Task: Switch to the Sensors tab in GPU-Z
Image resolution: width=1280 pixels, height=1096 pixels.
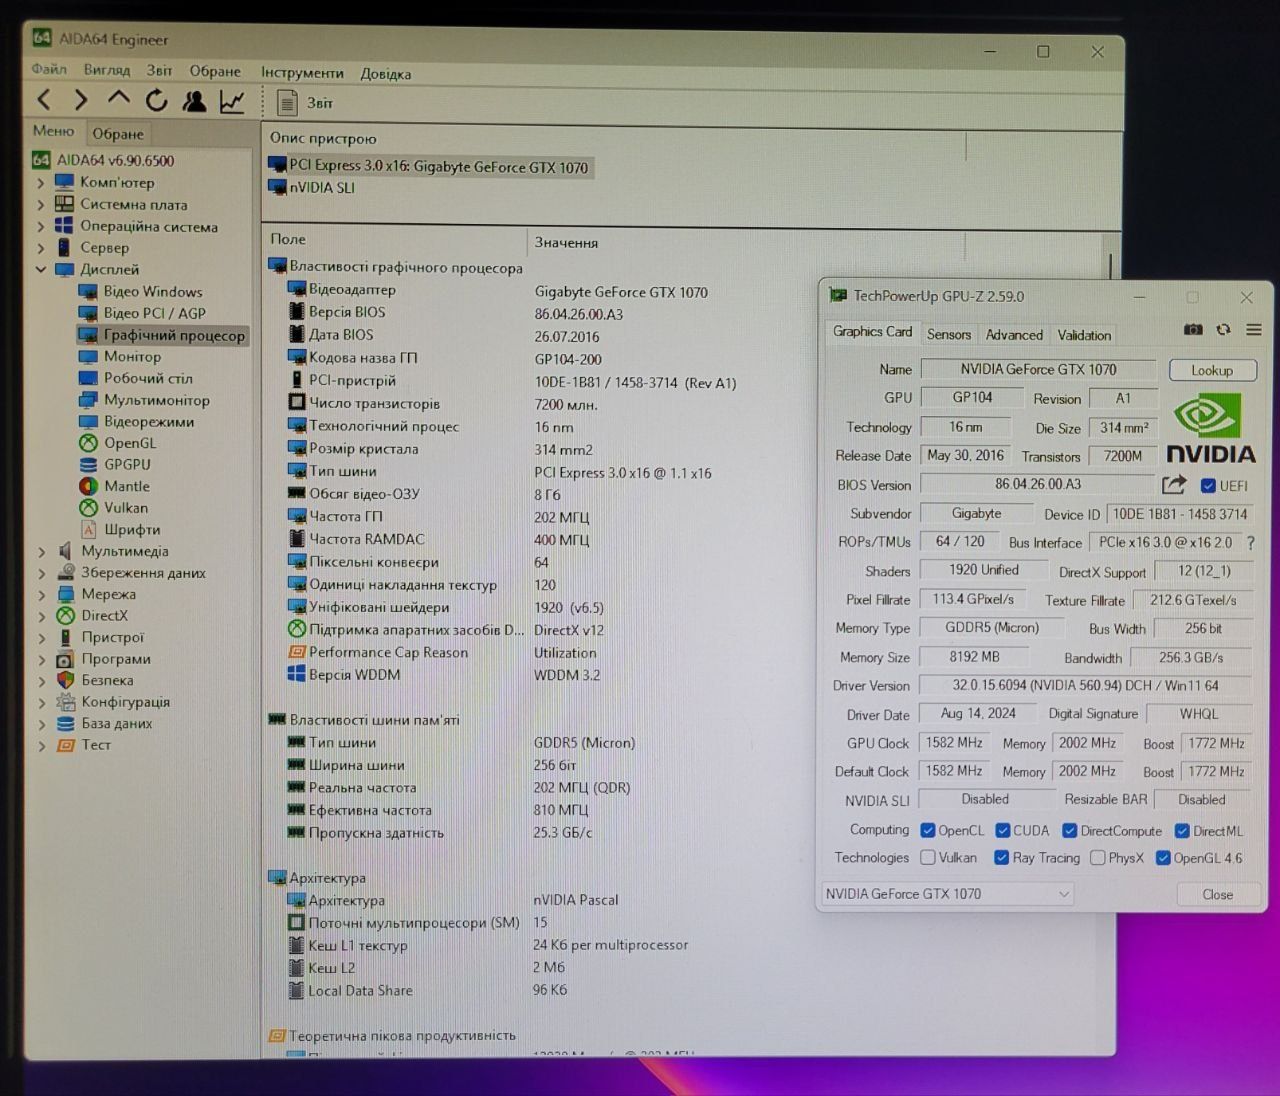Action: pos(948,335)
